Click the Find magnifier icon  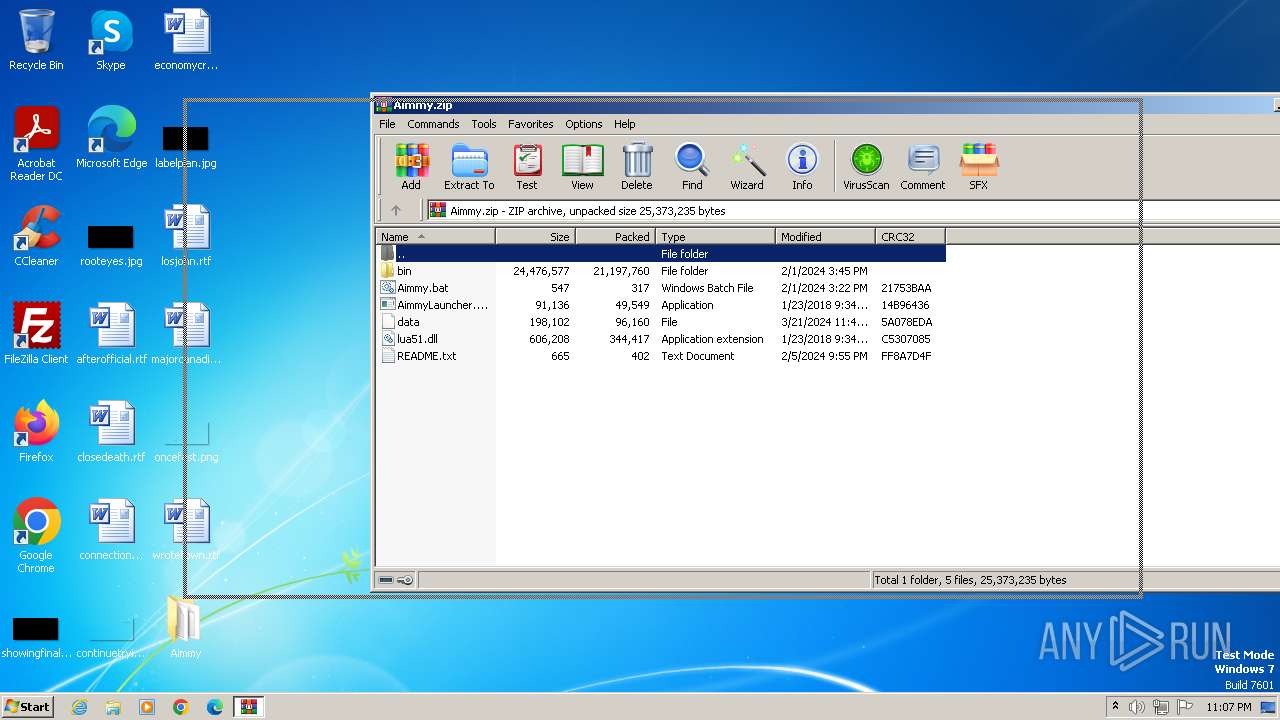coord(692,166)
